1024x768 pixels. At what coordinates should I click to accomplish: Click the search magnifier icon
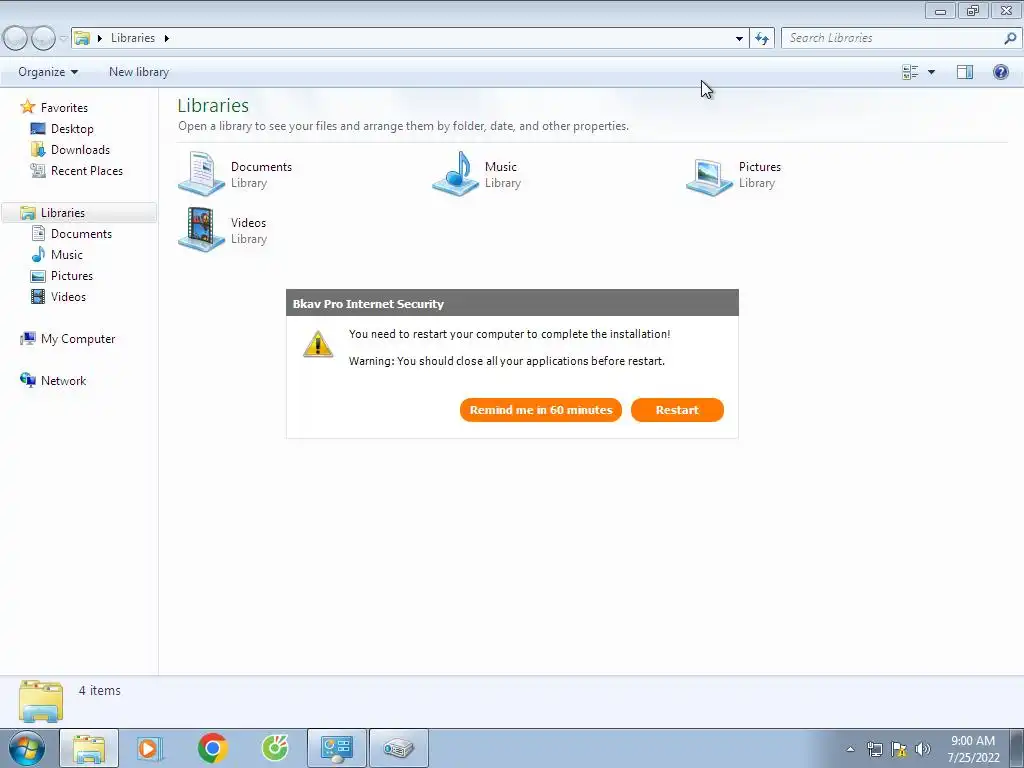pyautogui.click(x=1010, y=38)
